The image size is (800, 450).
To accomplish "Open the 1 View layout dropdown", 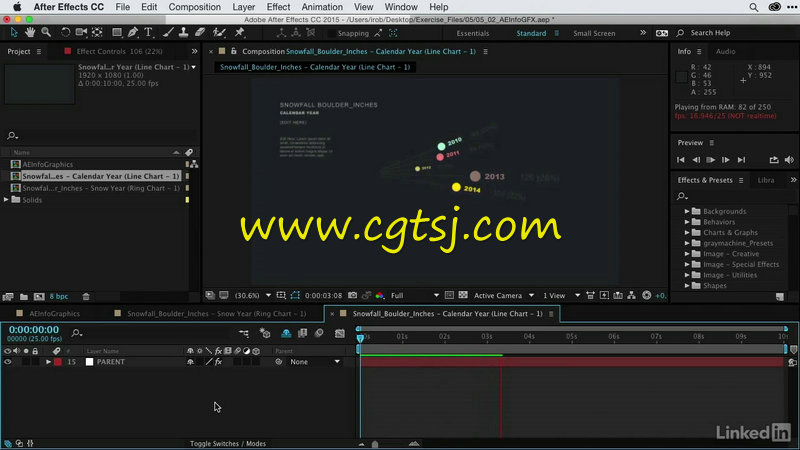I will click(561, 295).
